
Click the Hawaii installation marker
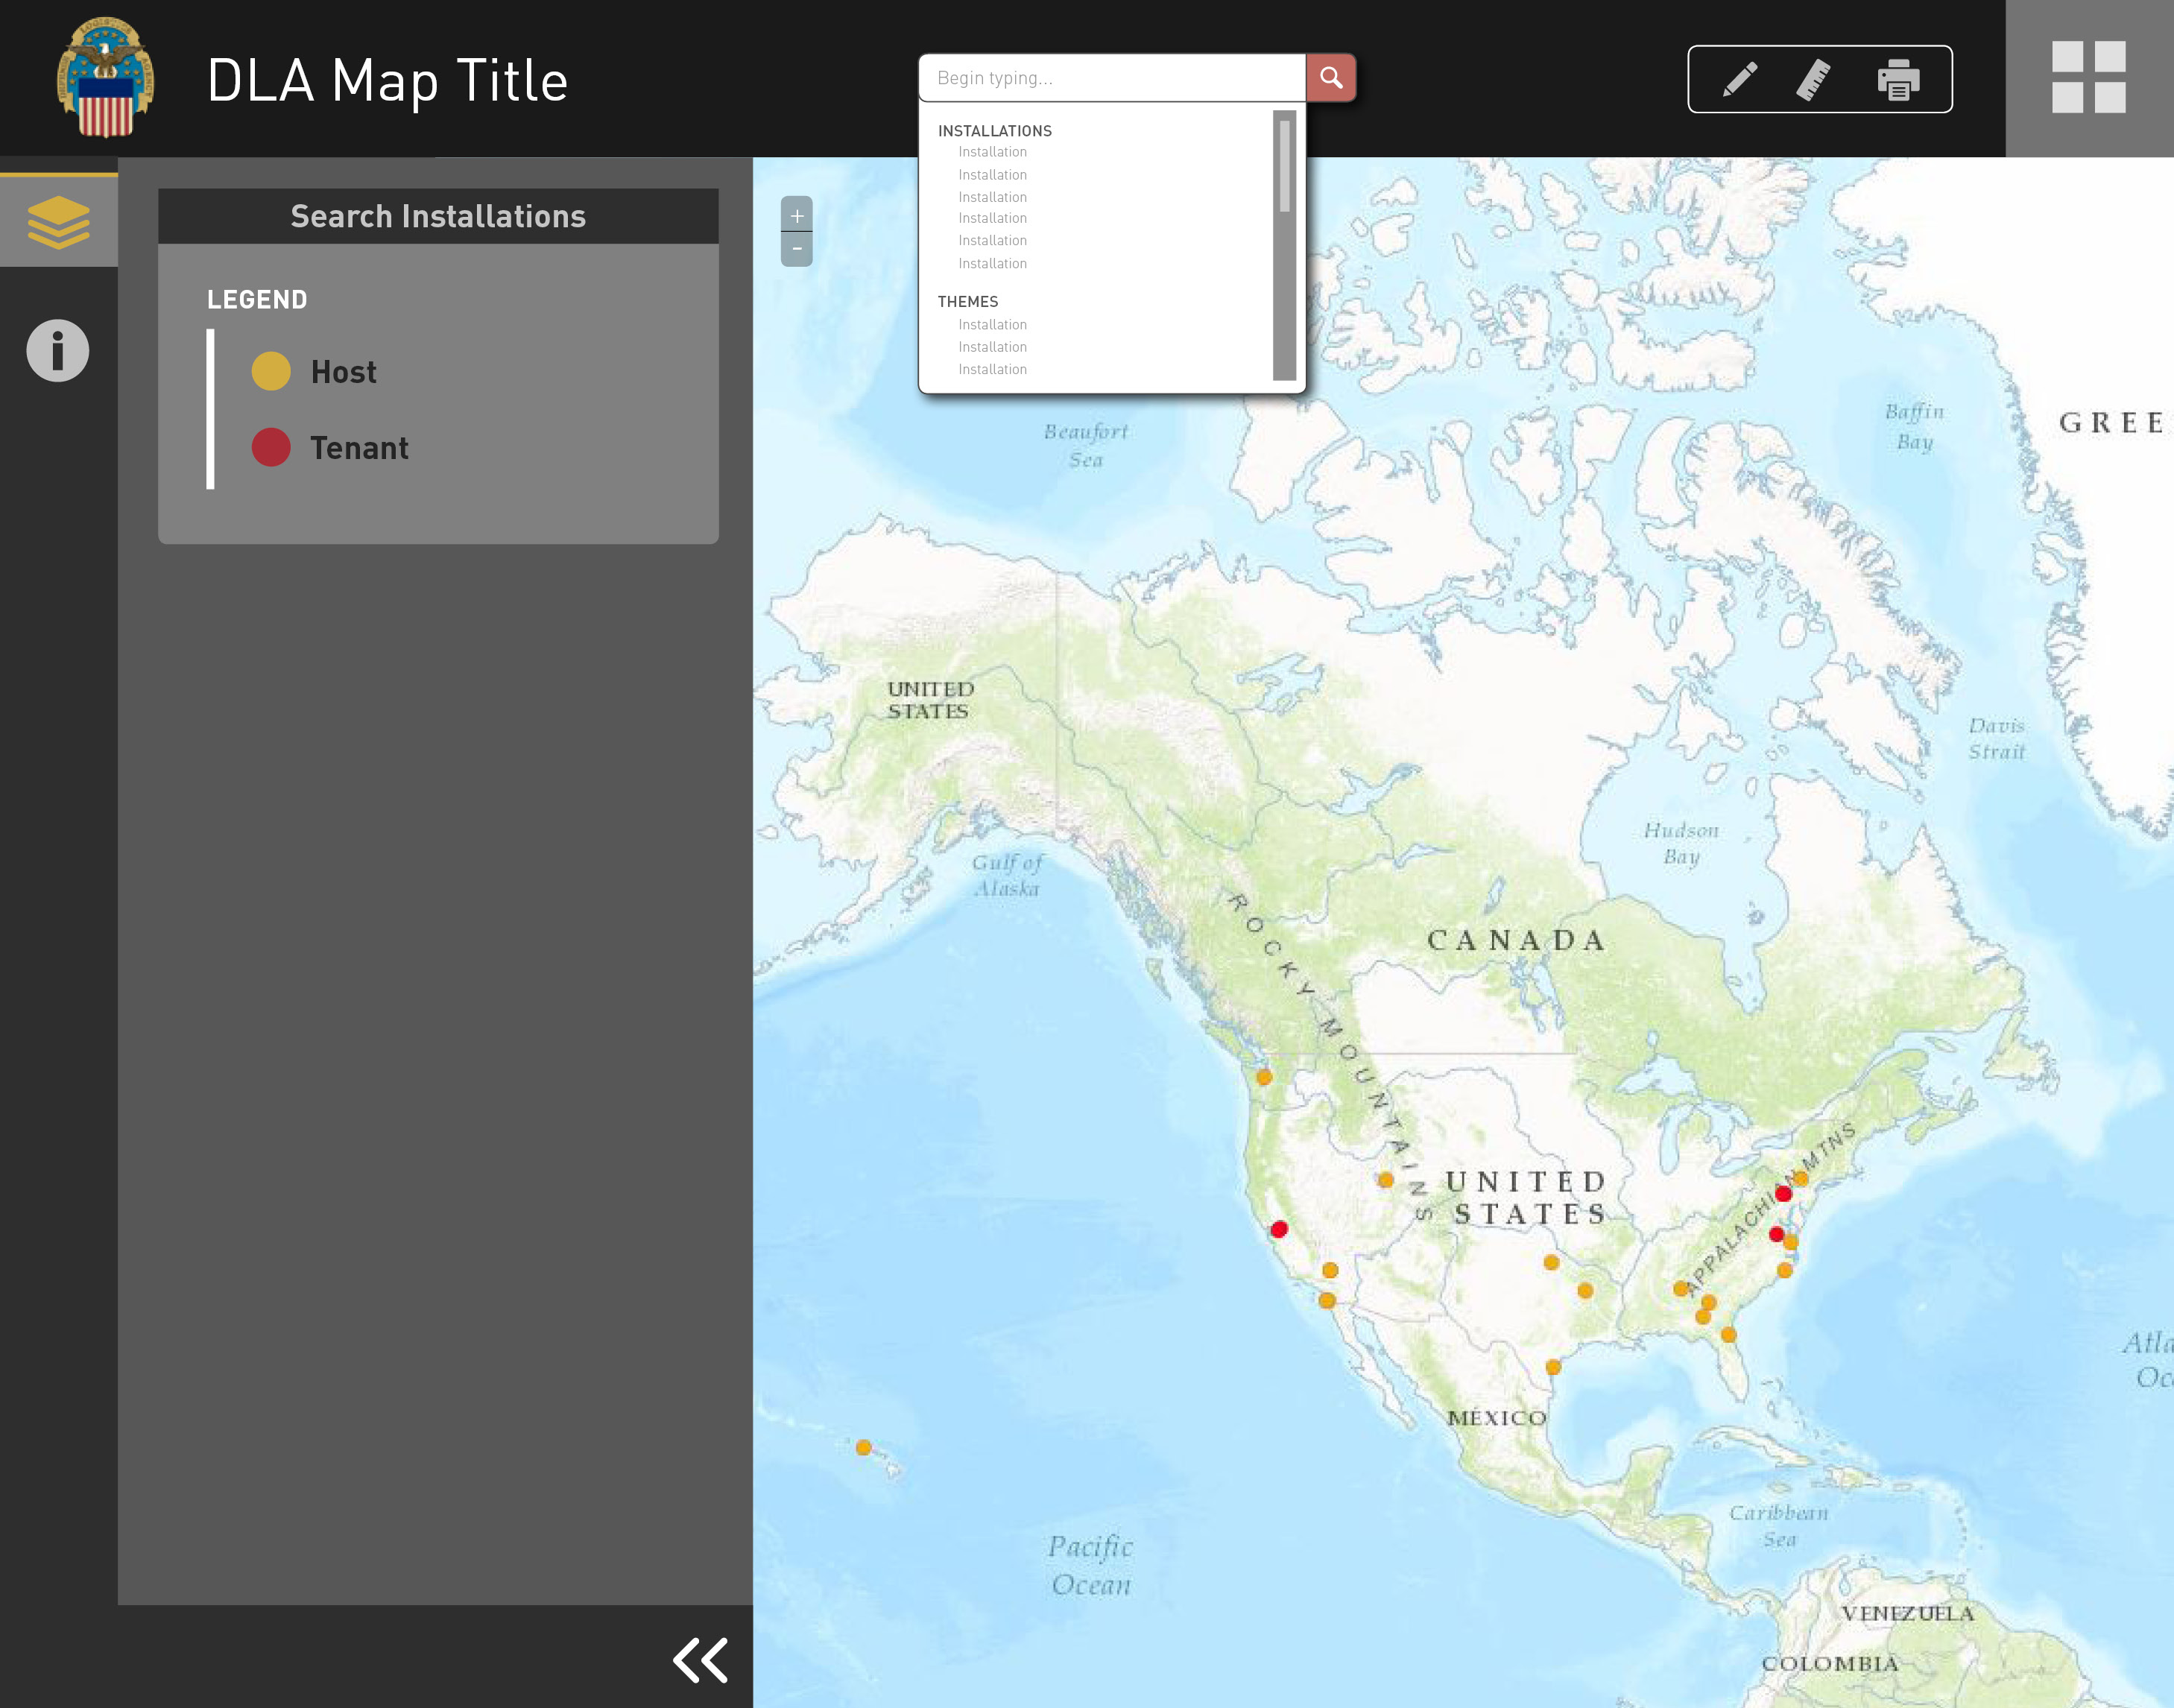tap(863, 1447)
